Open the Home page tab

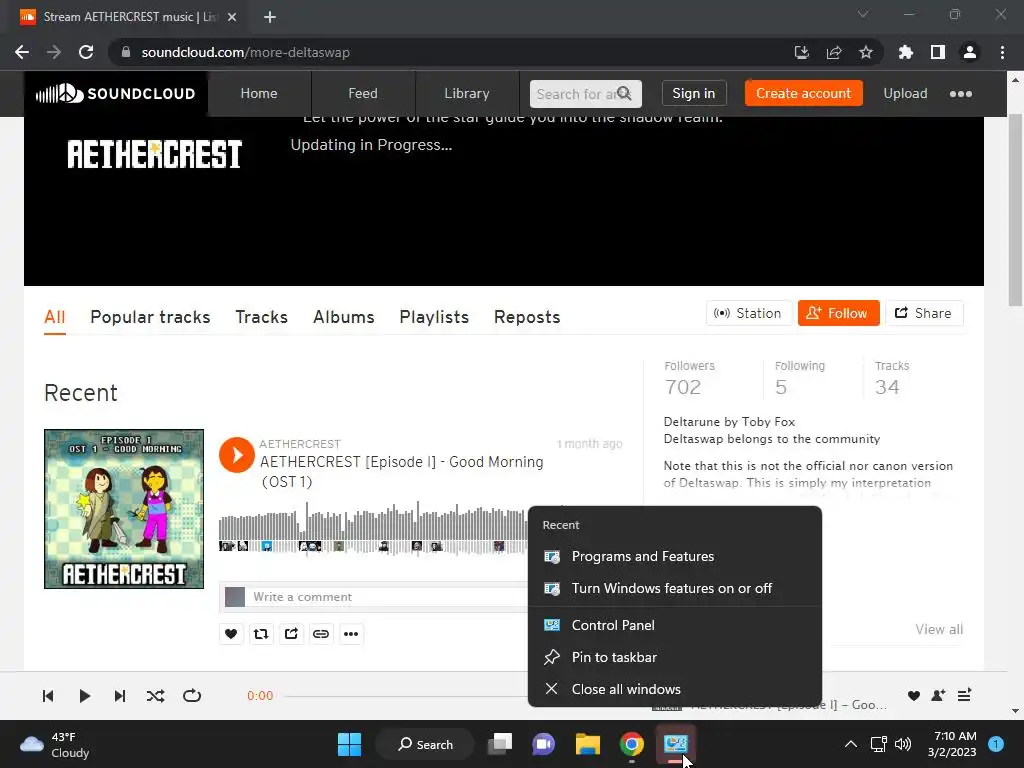259,93
